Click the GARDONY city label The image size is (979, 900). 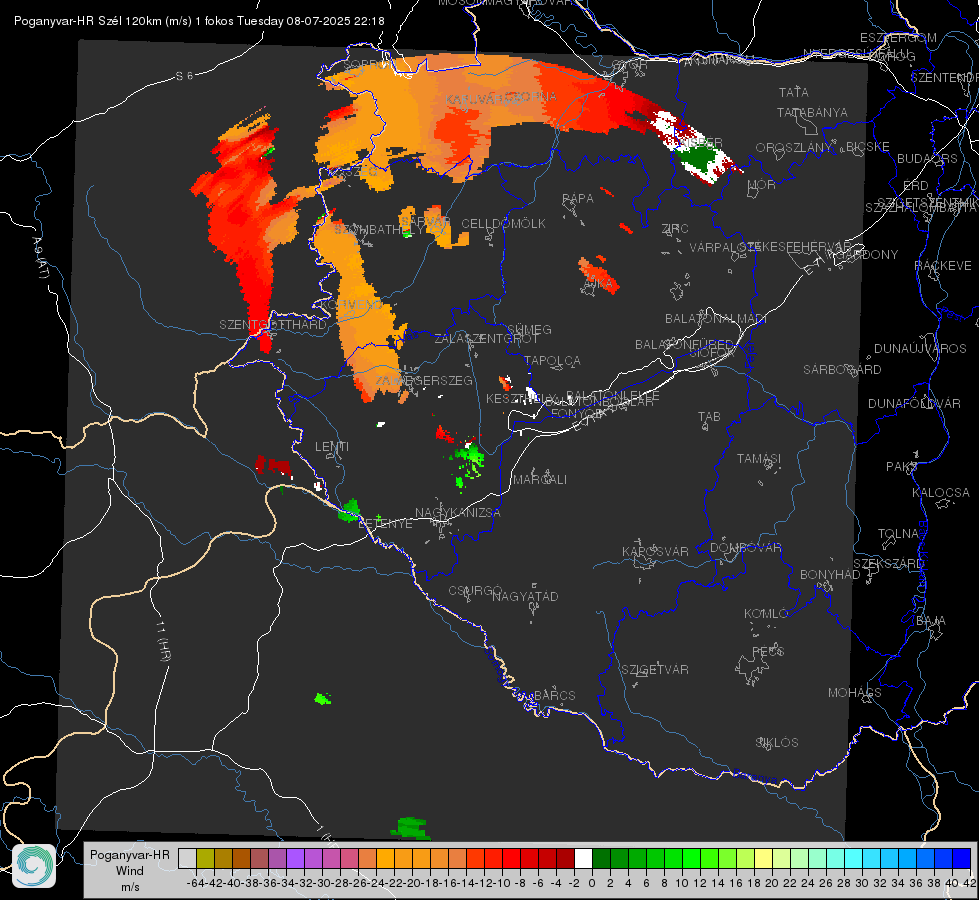pos(867,255)
